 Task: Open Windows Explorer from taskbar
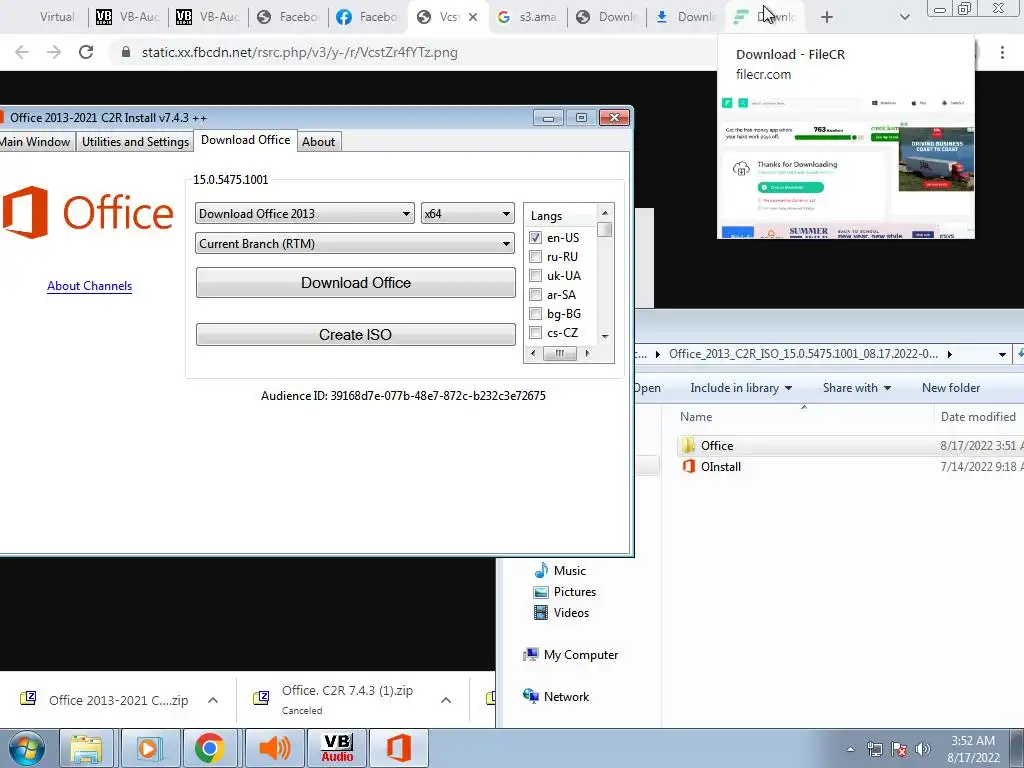(86, 748)
